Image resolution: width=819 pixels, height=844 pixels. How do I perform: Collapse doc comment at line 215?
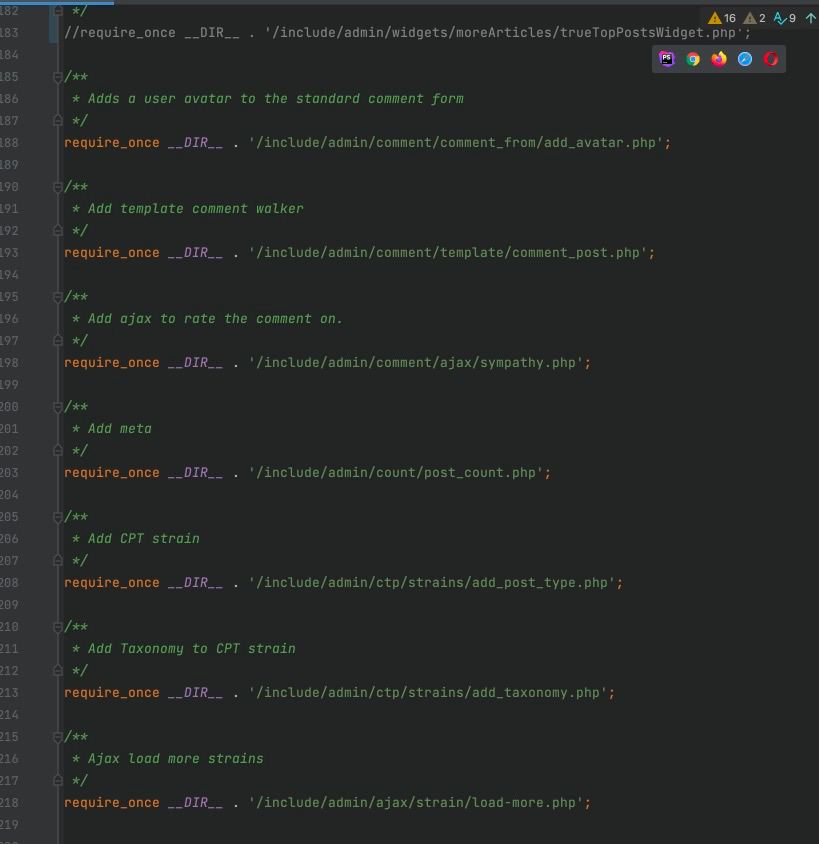[x=58, y=737]
